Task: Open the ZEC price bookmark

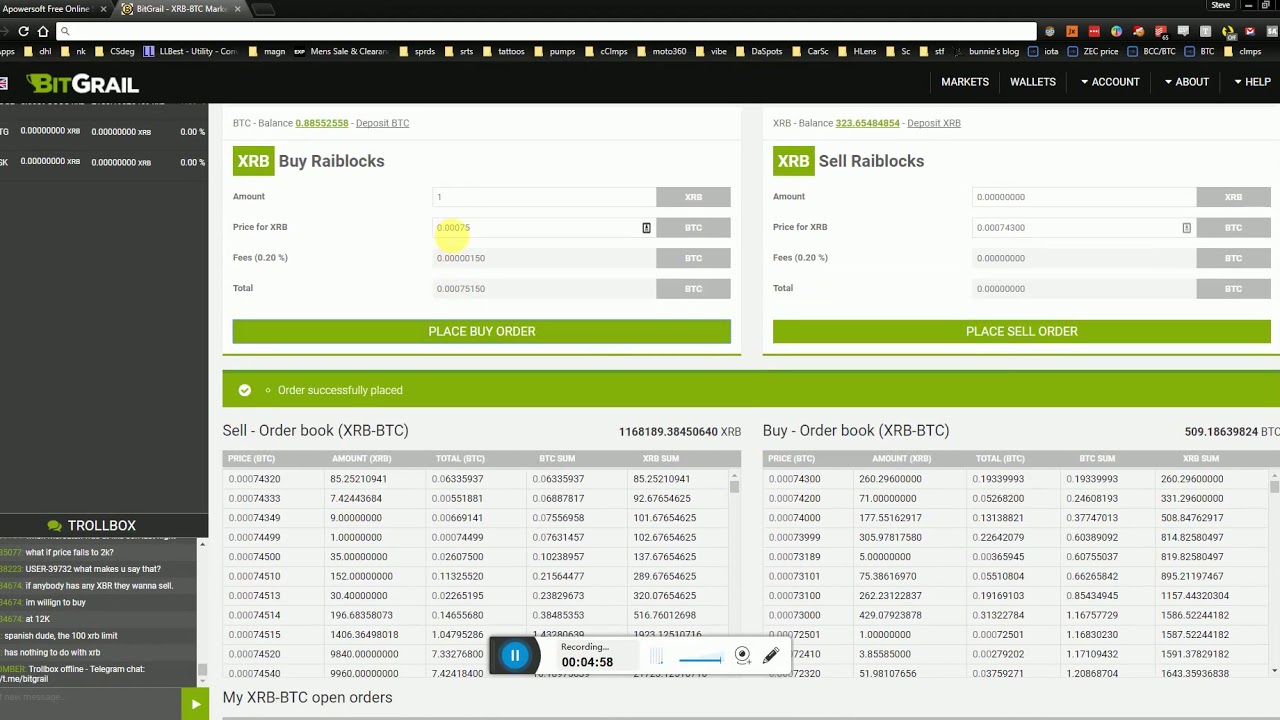Action: coord(1094,51)
